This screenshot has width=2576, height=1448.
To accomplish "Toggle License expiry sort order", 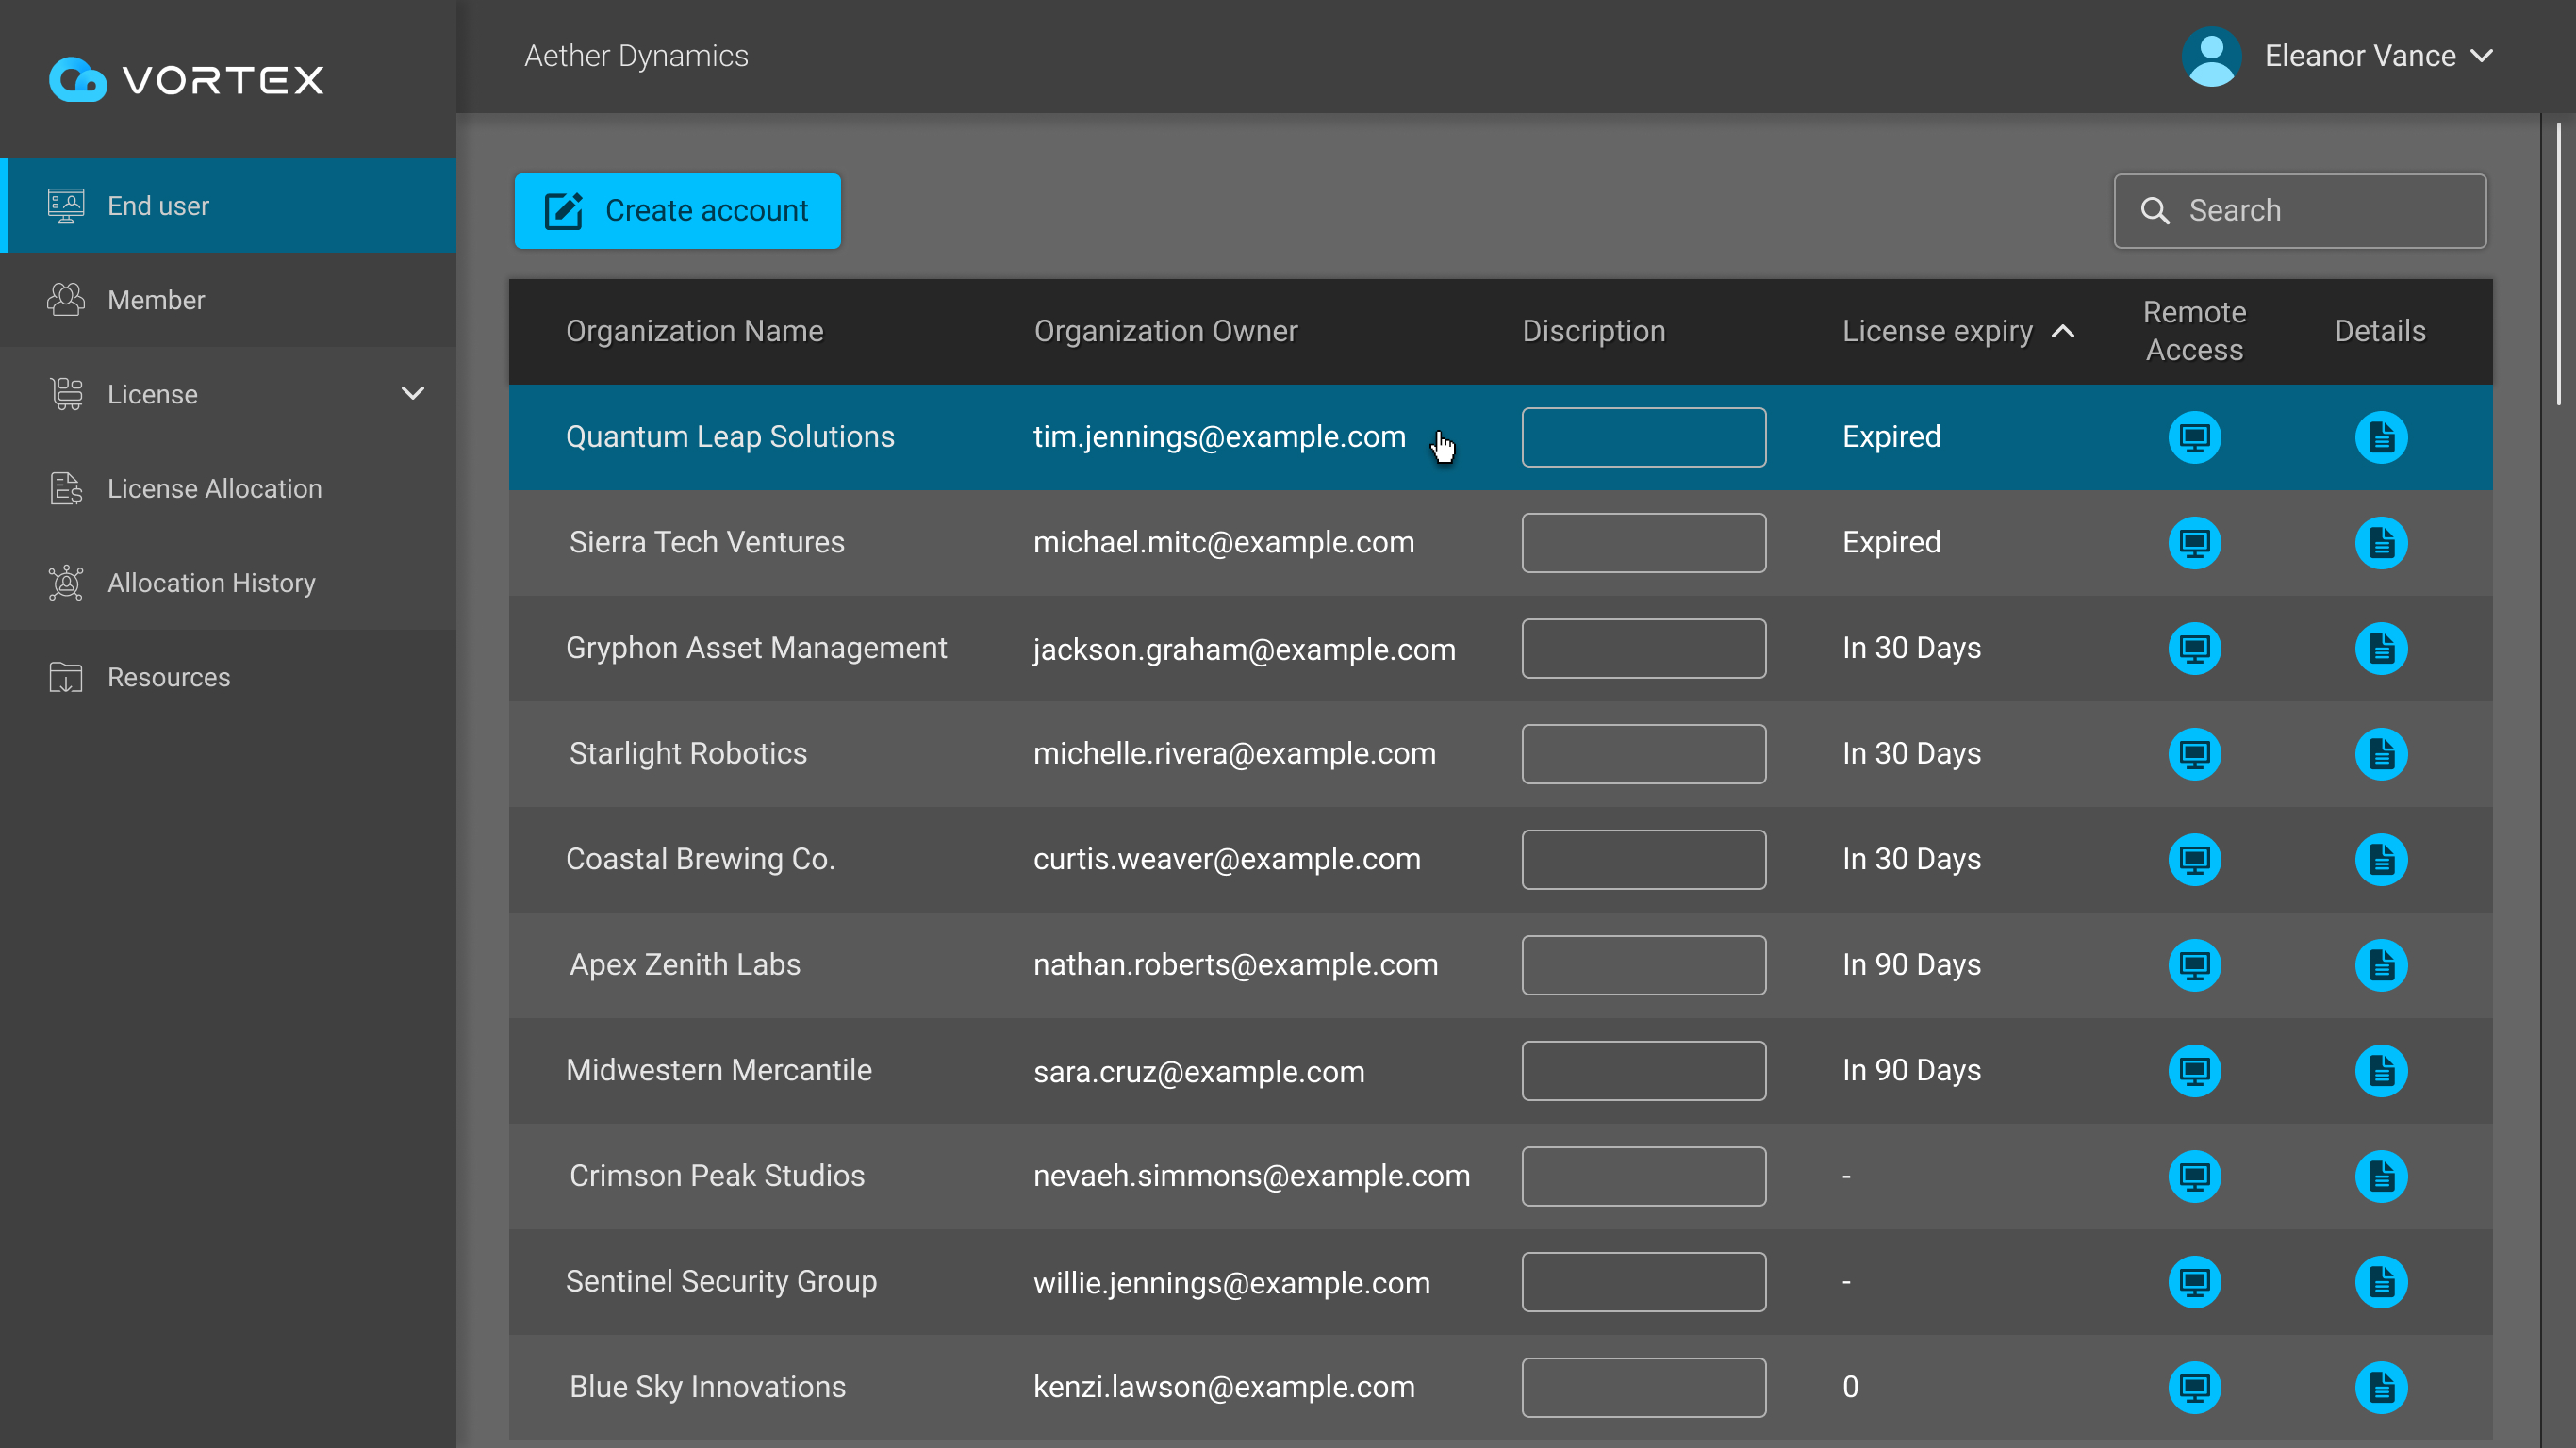I will pos(2062,331).
